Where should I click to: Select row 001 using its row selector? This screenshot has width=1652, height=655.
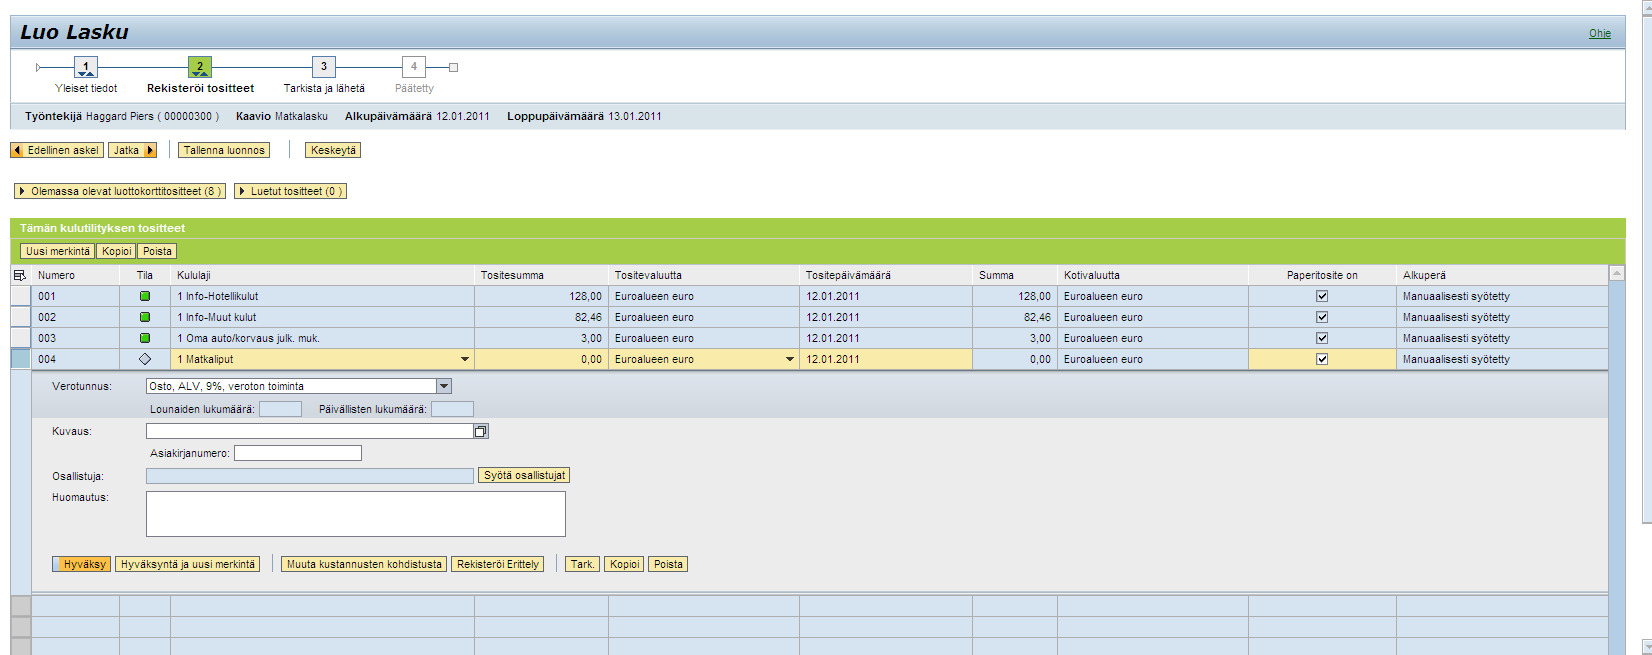coord(21,296)
